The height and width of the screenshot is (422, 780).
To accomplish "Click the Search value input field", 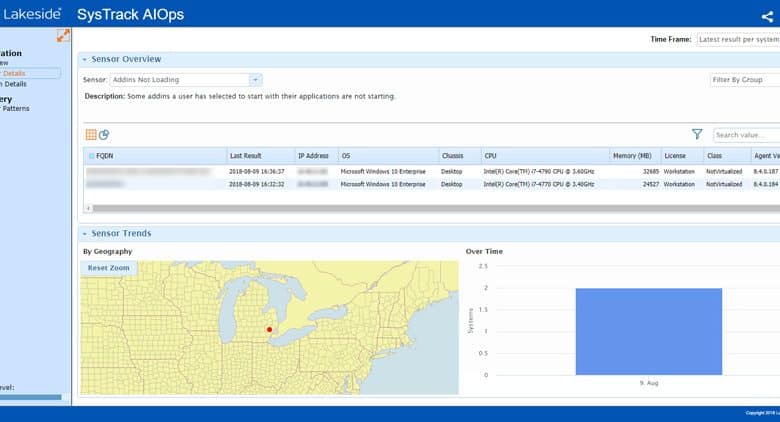I will pyautogui.click(x=746, y=135).
